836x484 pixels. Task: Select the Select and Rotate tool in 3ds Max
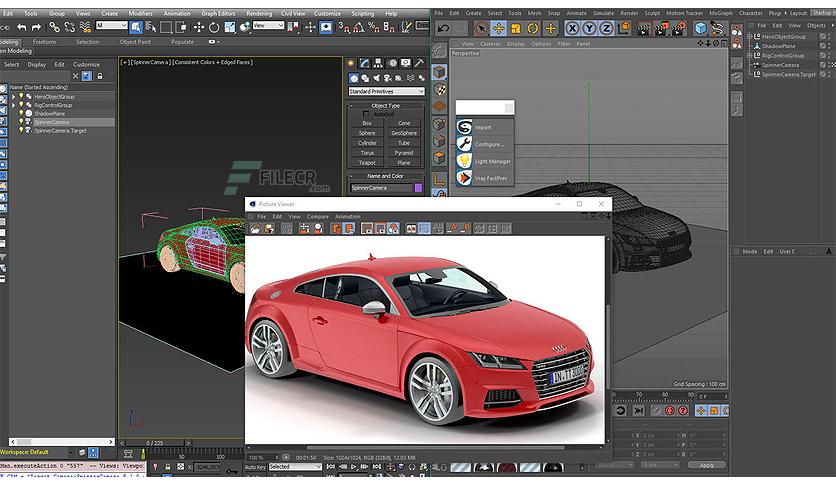214,27
